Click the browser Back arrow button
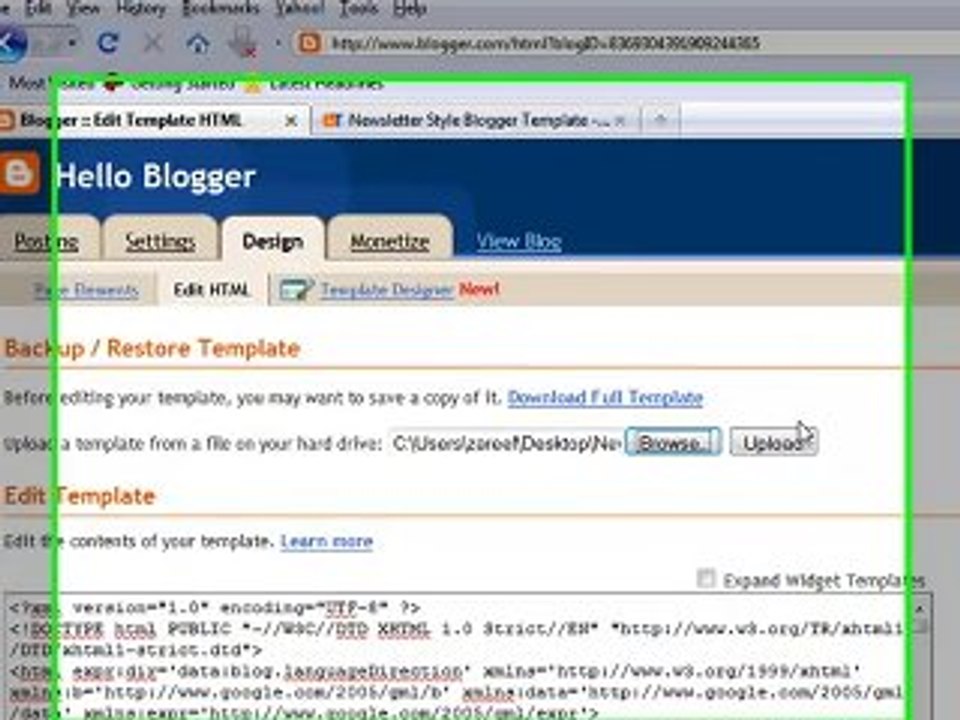The width and height of the screenshot is (960, 720). coord(12,43)
